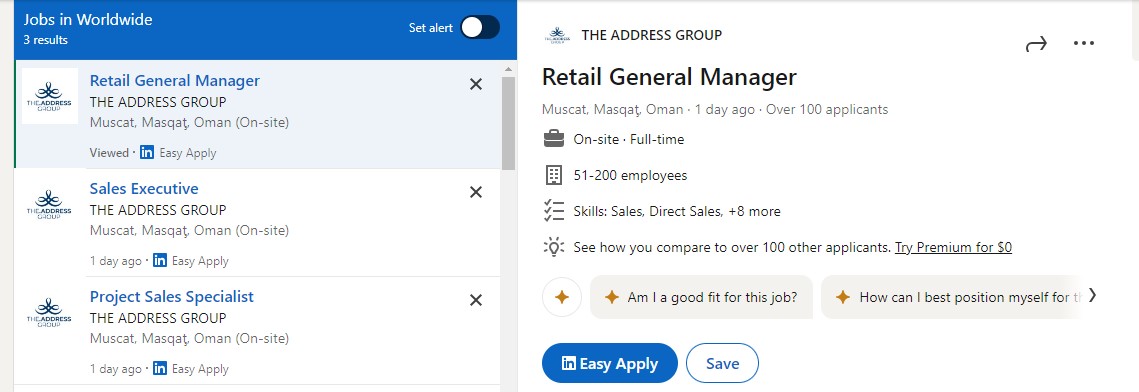The image size is (1139, 392).
Task: Ask 'How can I best position myself' suggestion
Action: (952, 297)
